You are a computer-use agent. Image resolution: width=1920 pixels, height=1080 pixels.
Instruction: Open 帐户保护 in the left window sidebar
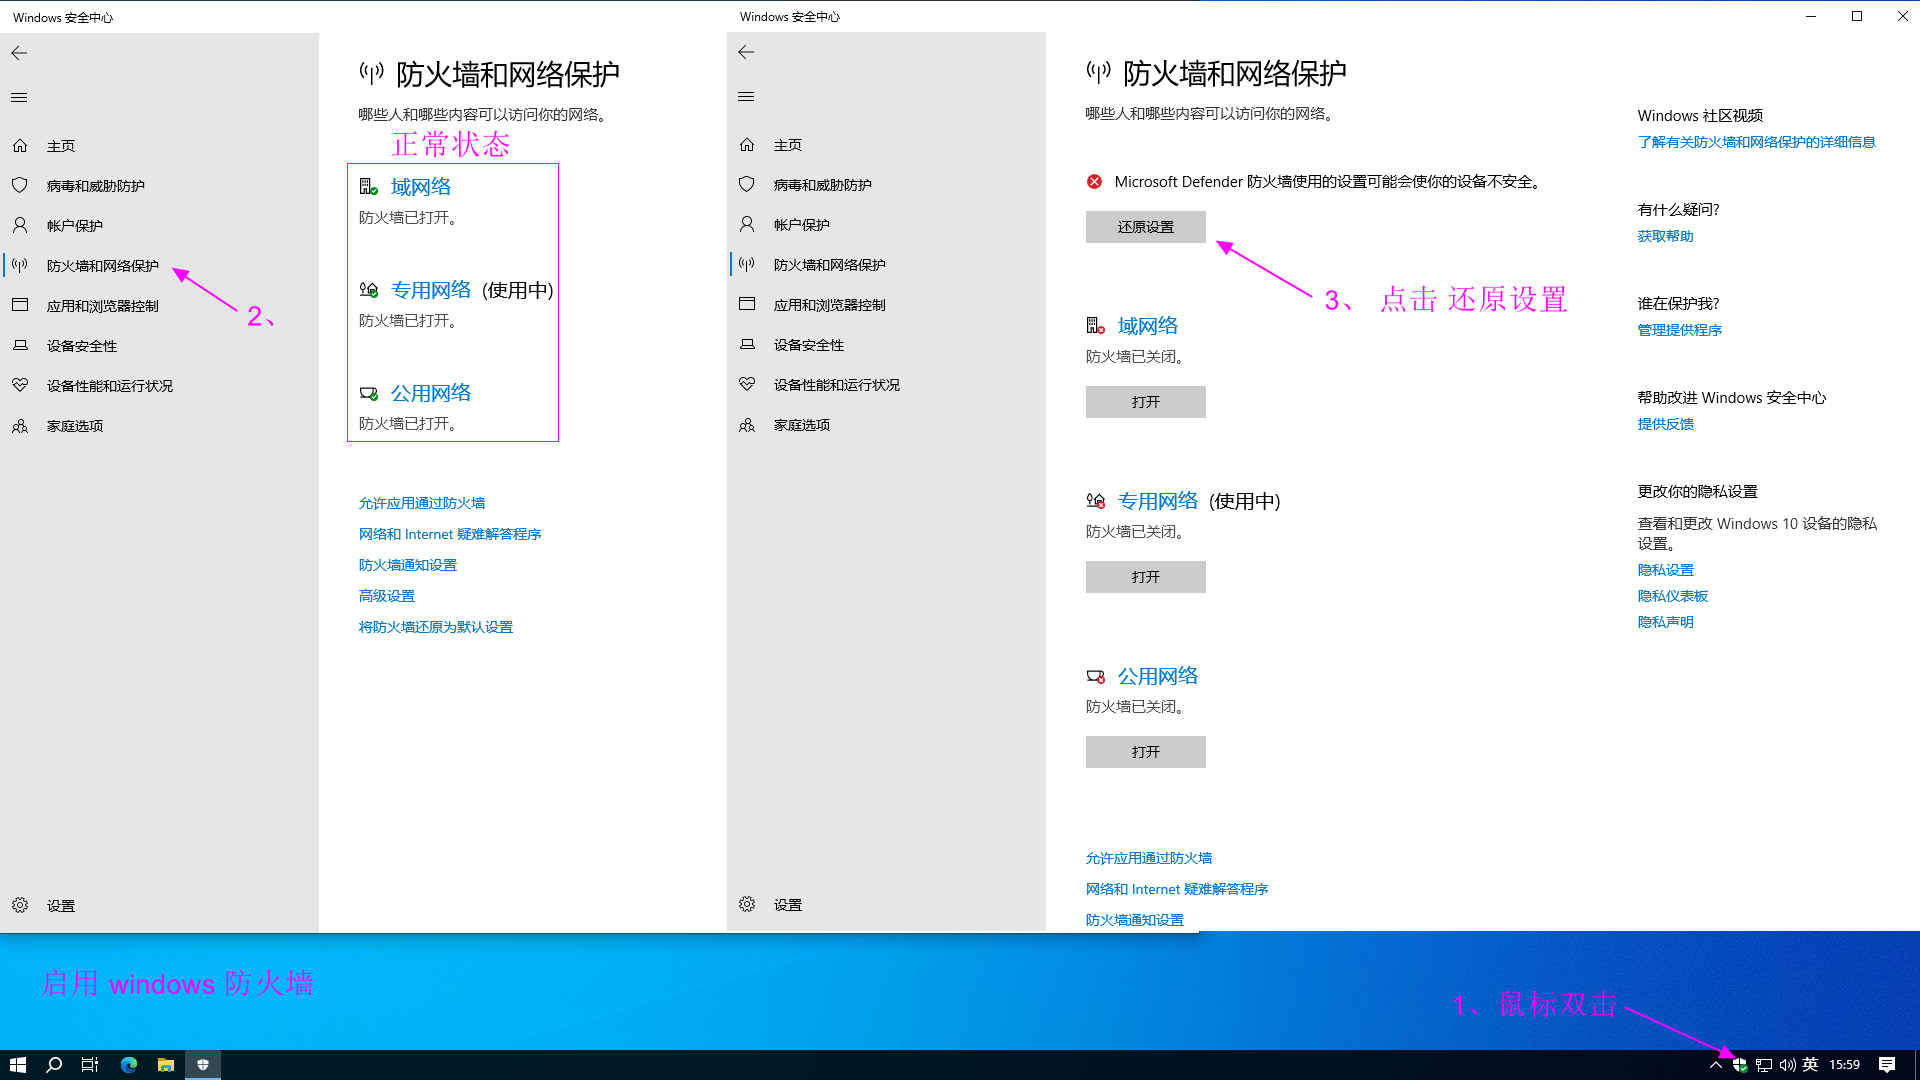(74, 226)
